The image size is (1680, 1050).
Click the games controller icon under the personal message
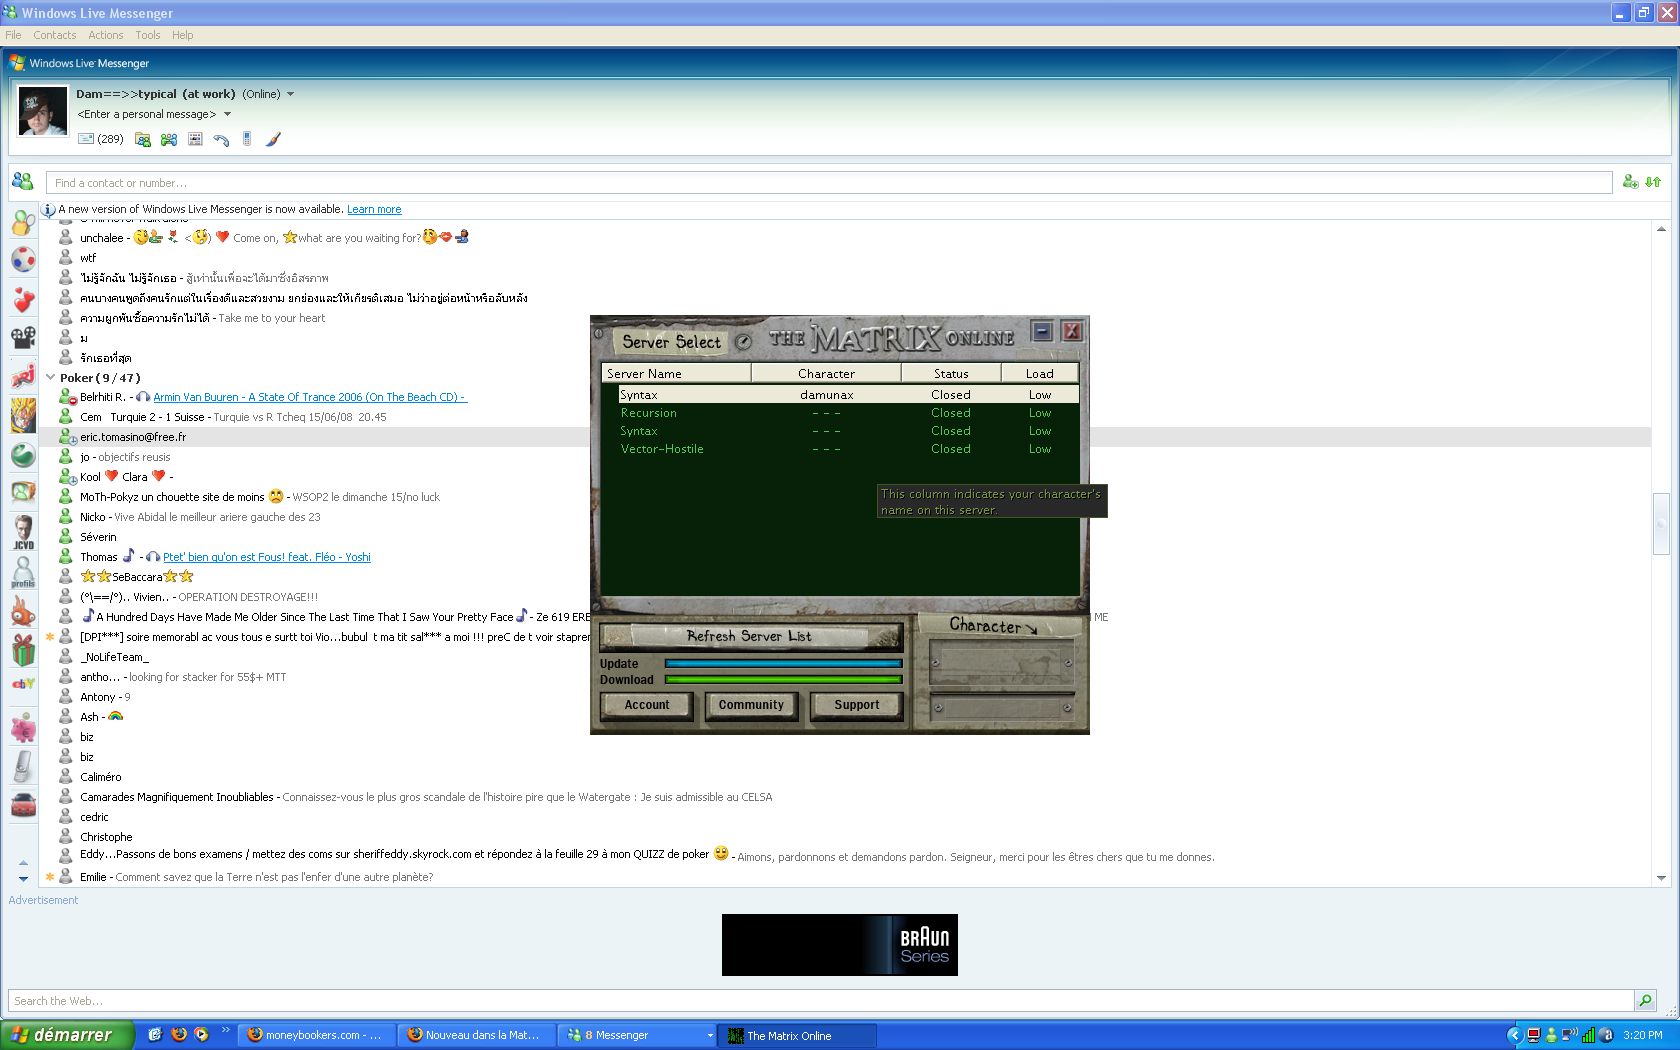(x=169, y=139)
